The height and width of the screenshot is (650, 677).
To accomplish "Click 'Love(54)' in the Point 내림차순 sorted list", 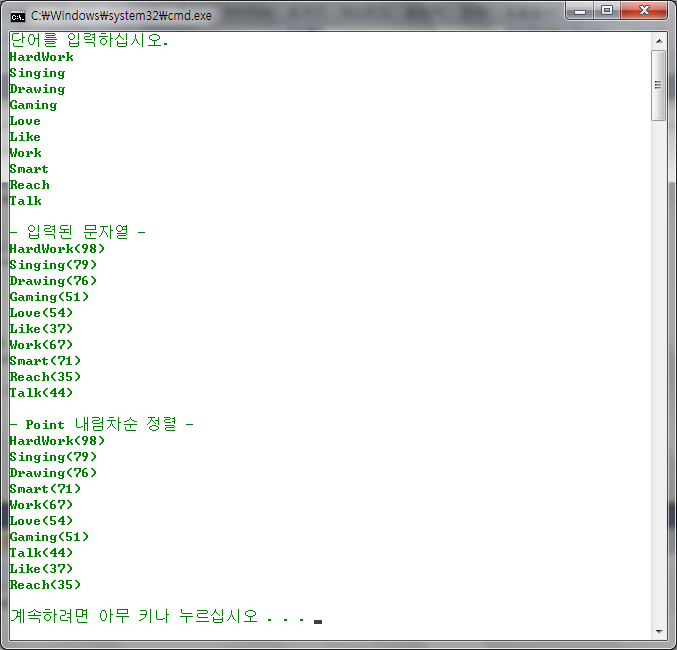I will [41, 520].
